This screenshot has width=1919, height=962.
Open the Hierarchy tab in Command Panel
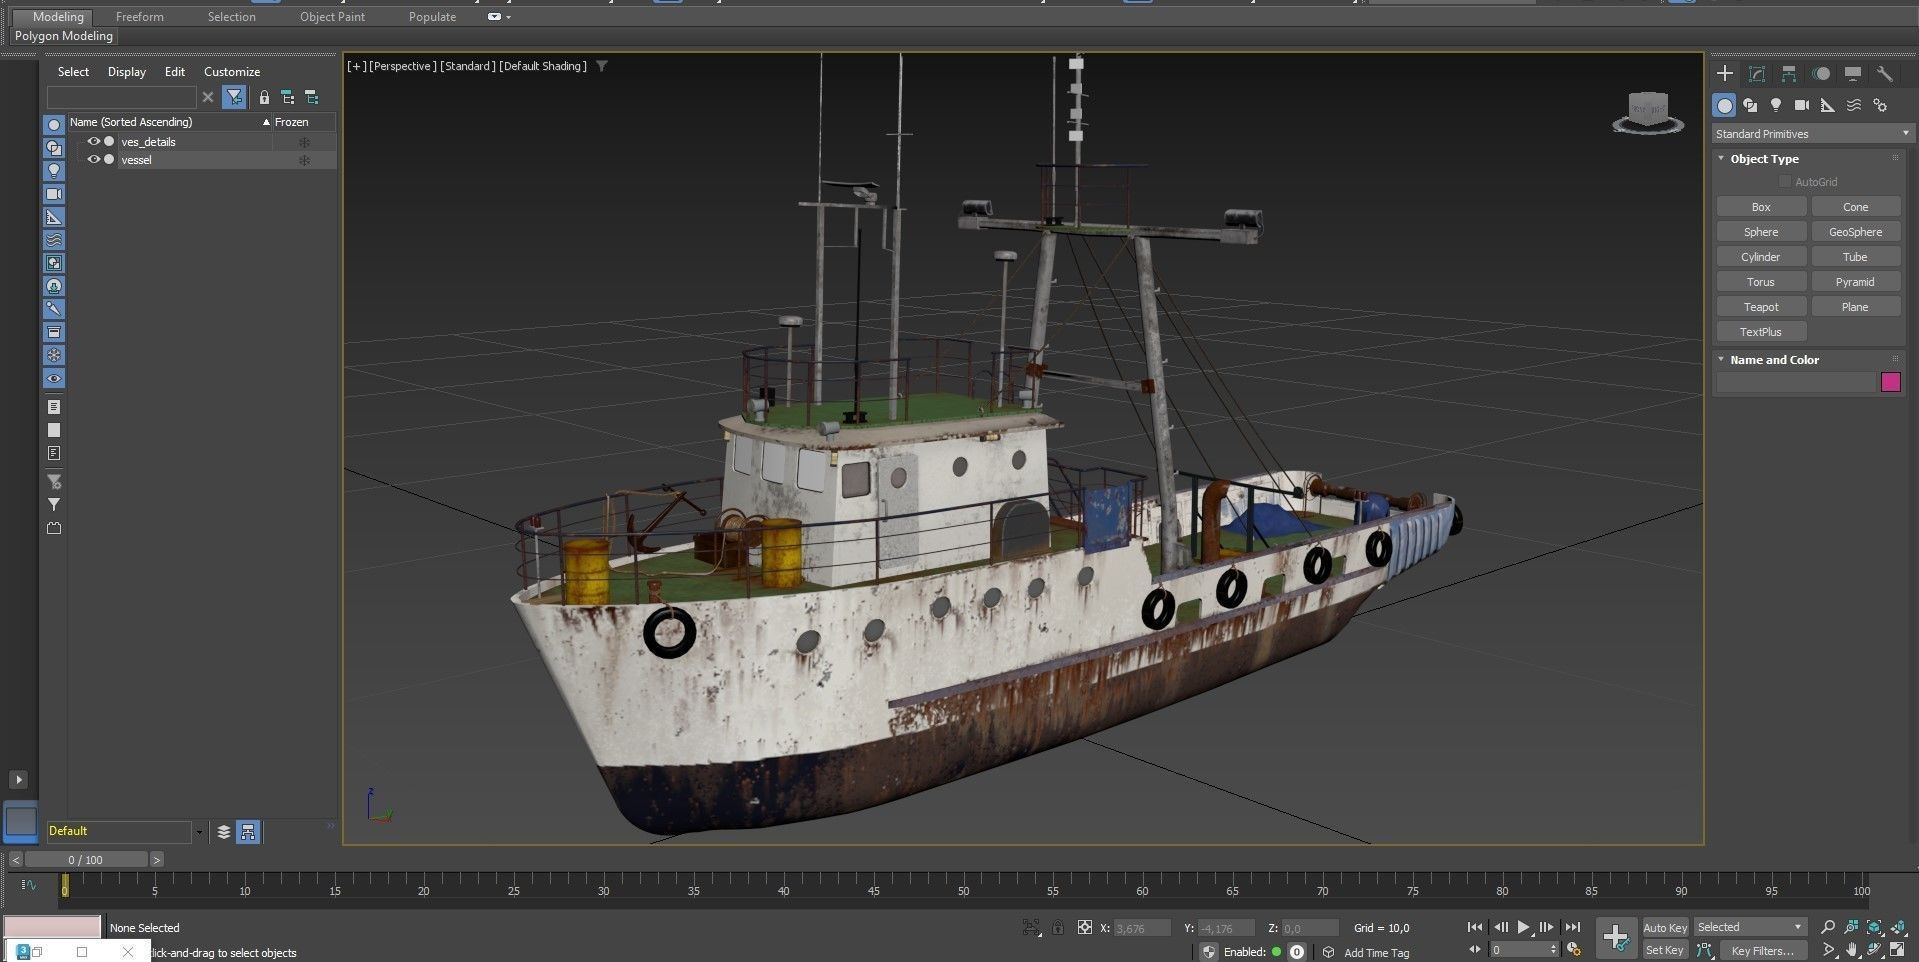(1789, 74)
